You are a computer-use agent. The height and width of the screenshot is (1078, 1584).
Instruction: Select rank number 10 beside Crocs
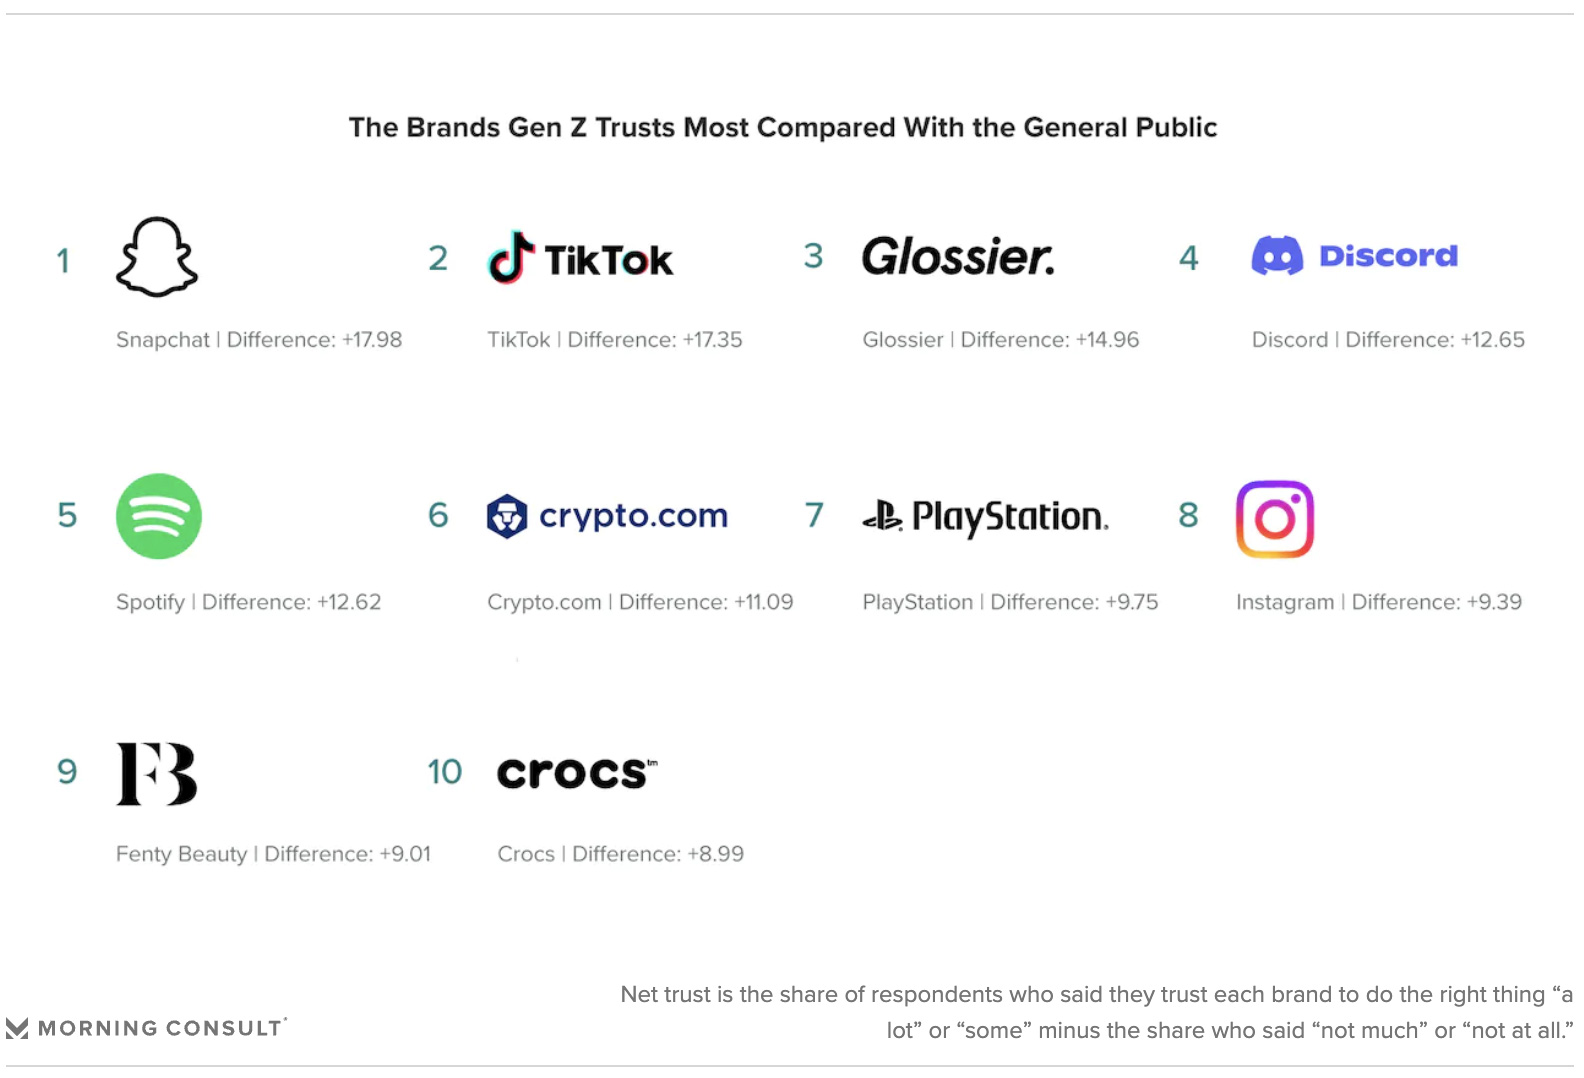445,772
